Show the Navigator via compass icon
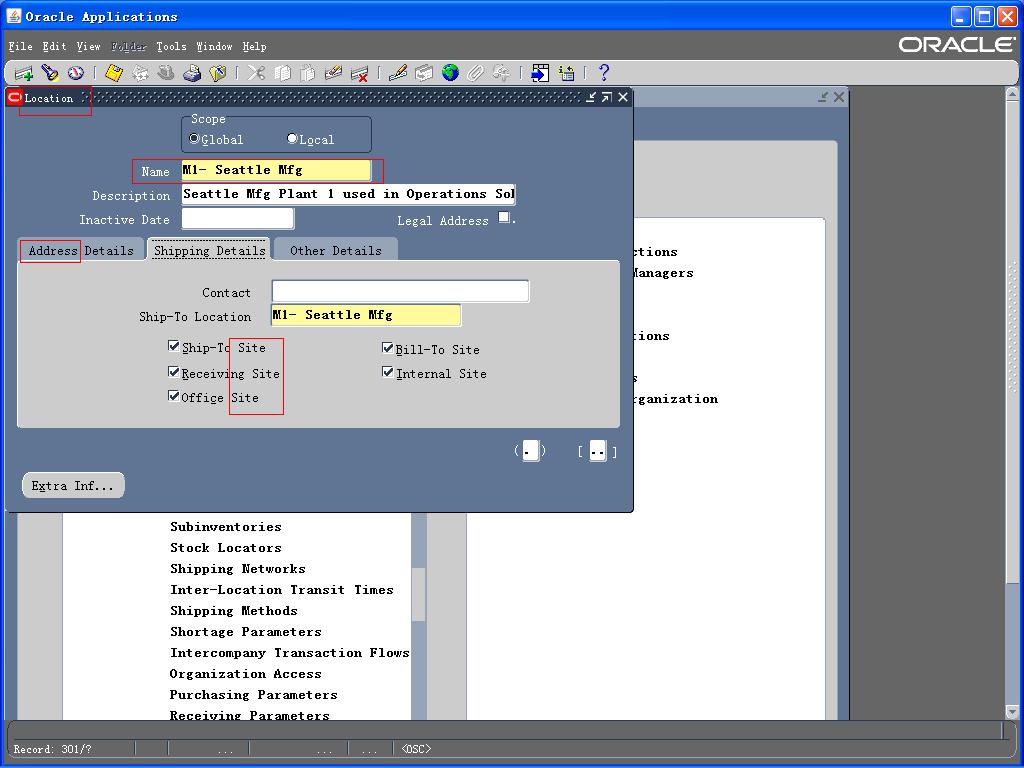Viewport: 1024px width, 768px height. tap(76, 72)
